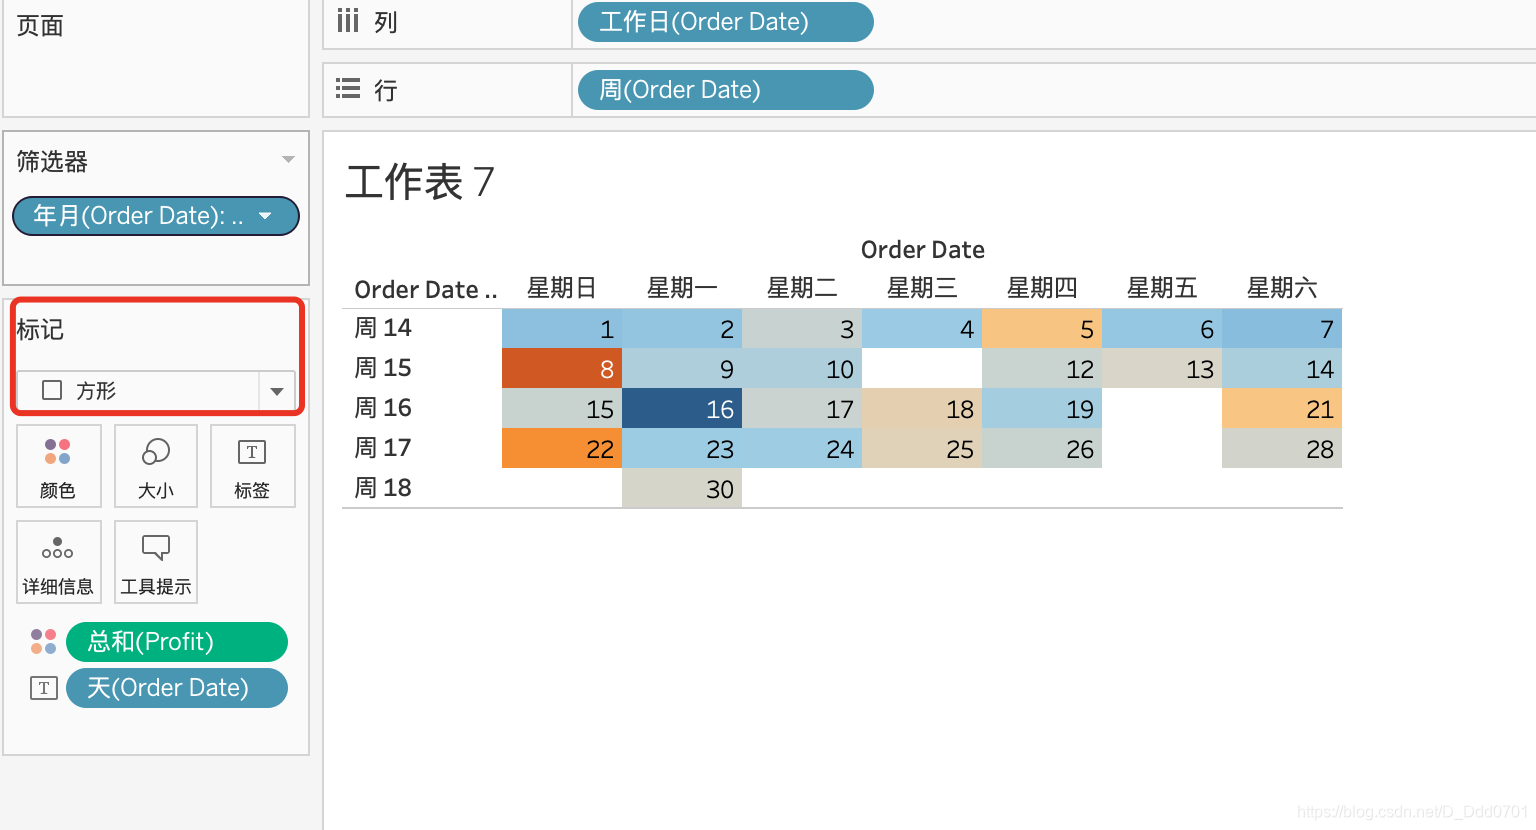
Task: Click the 星期六 column header
Action: (1282, 288)
